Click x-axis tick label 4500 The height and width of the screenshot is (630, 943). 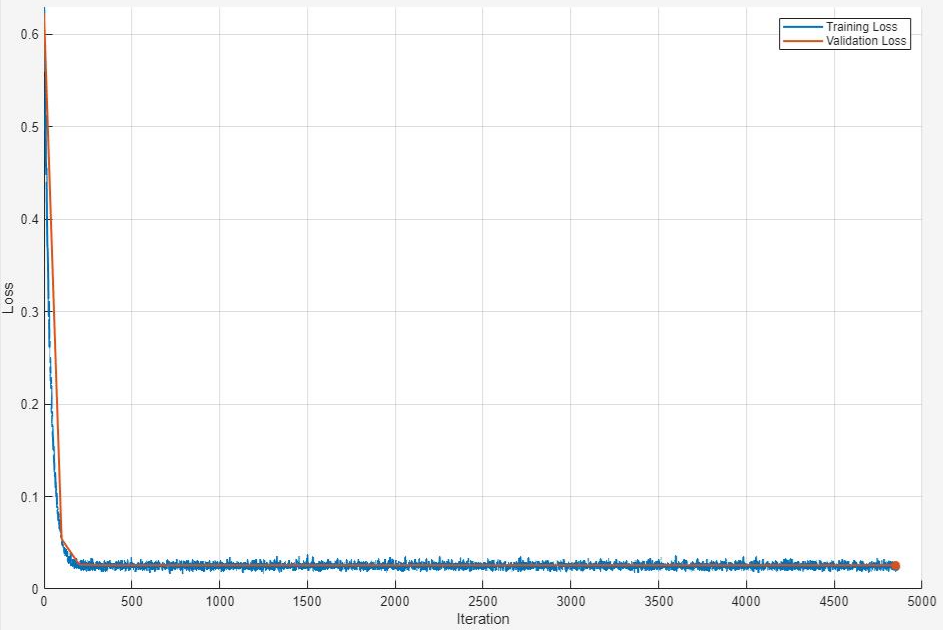pyautogui.click(x=834, y=602)
